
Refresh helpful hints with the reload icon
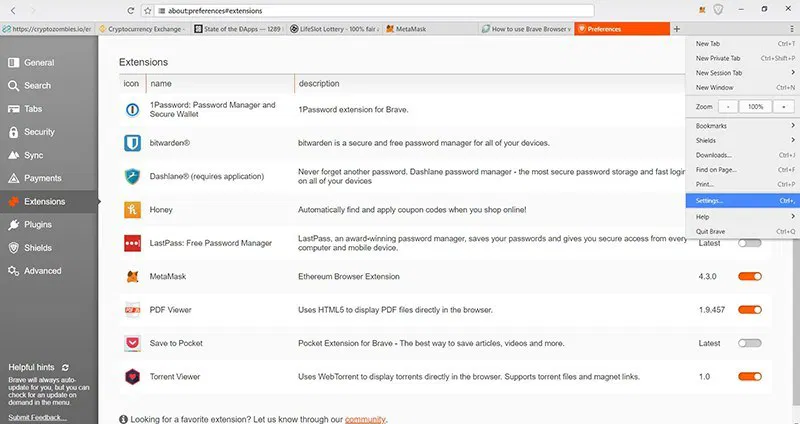(x=65, y=367)
